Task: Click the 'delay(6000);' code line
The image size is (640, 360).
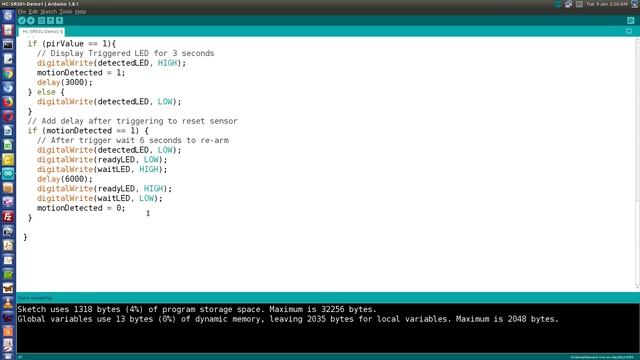Action: pyautogui.click(x=65, y=179)
